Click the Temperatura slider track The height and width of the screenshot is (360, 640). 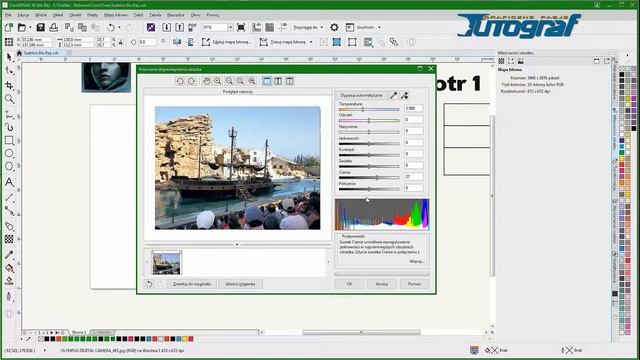[x=369, y=109]
